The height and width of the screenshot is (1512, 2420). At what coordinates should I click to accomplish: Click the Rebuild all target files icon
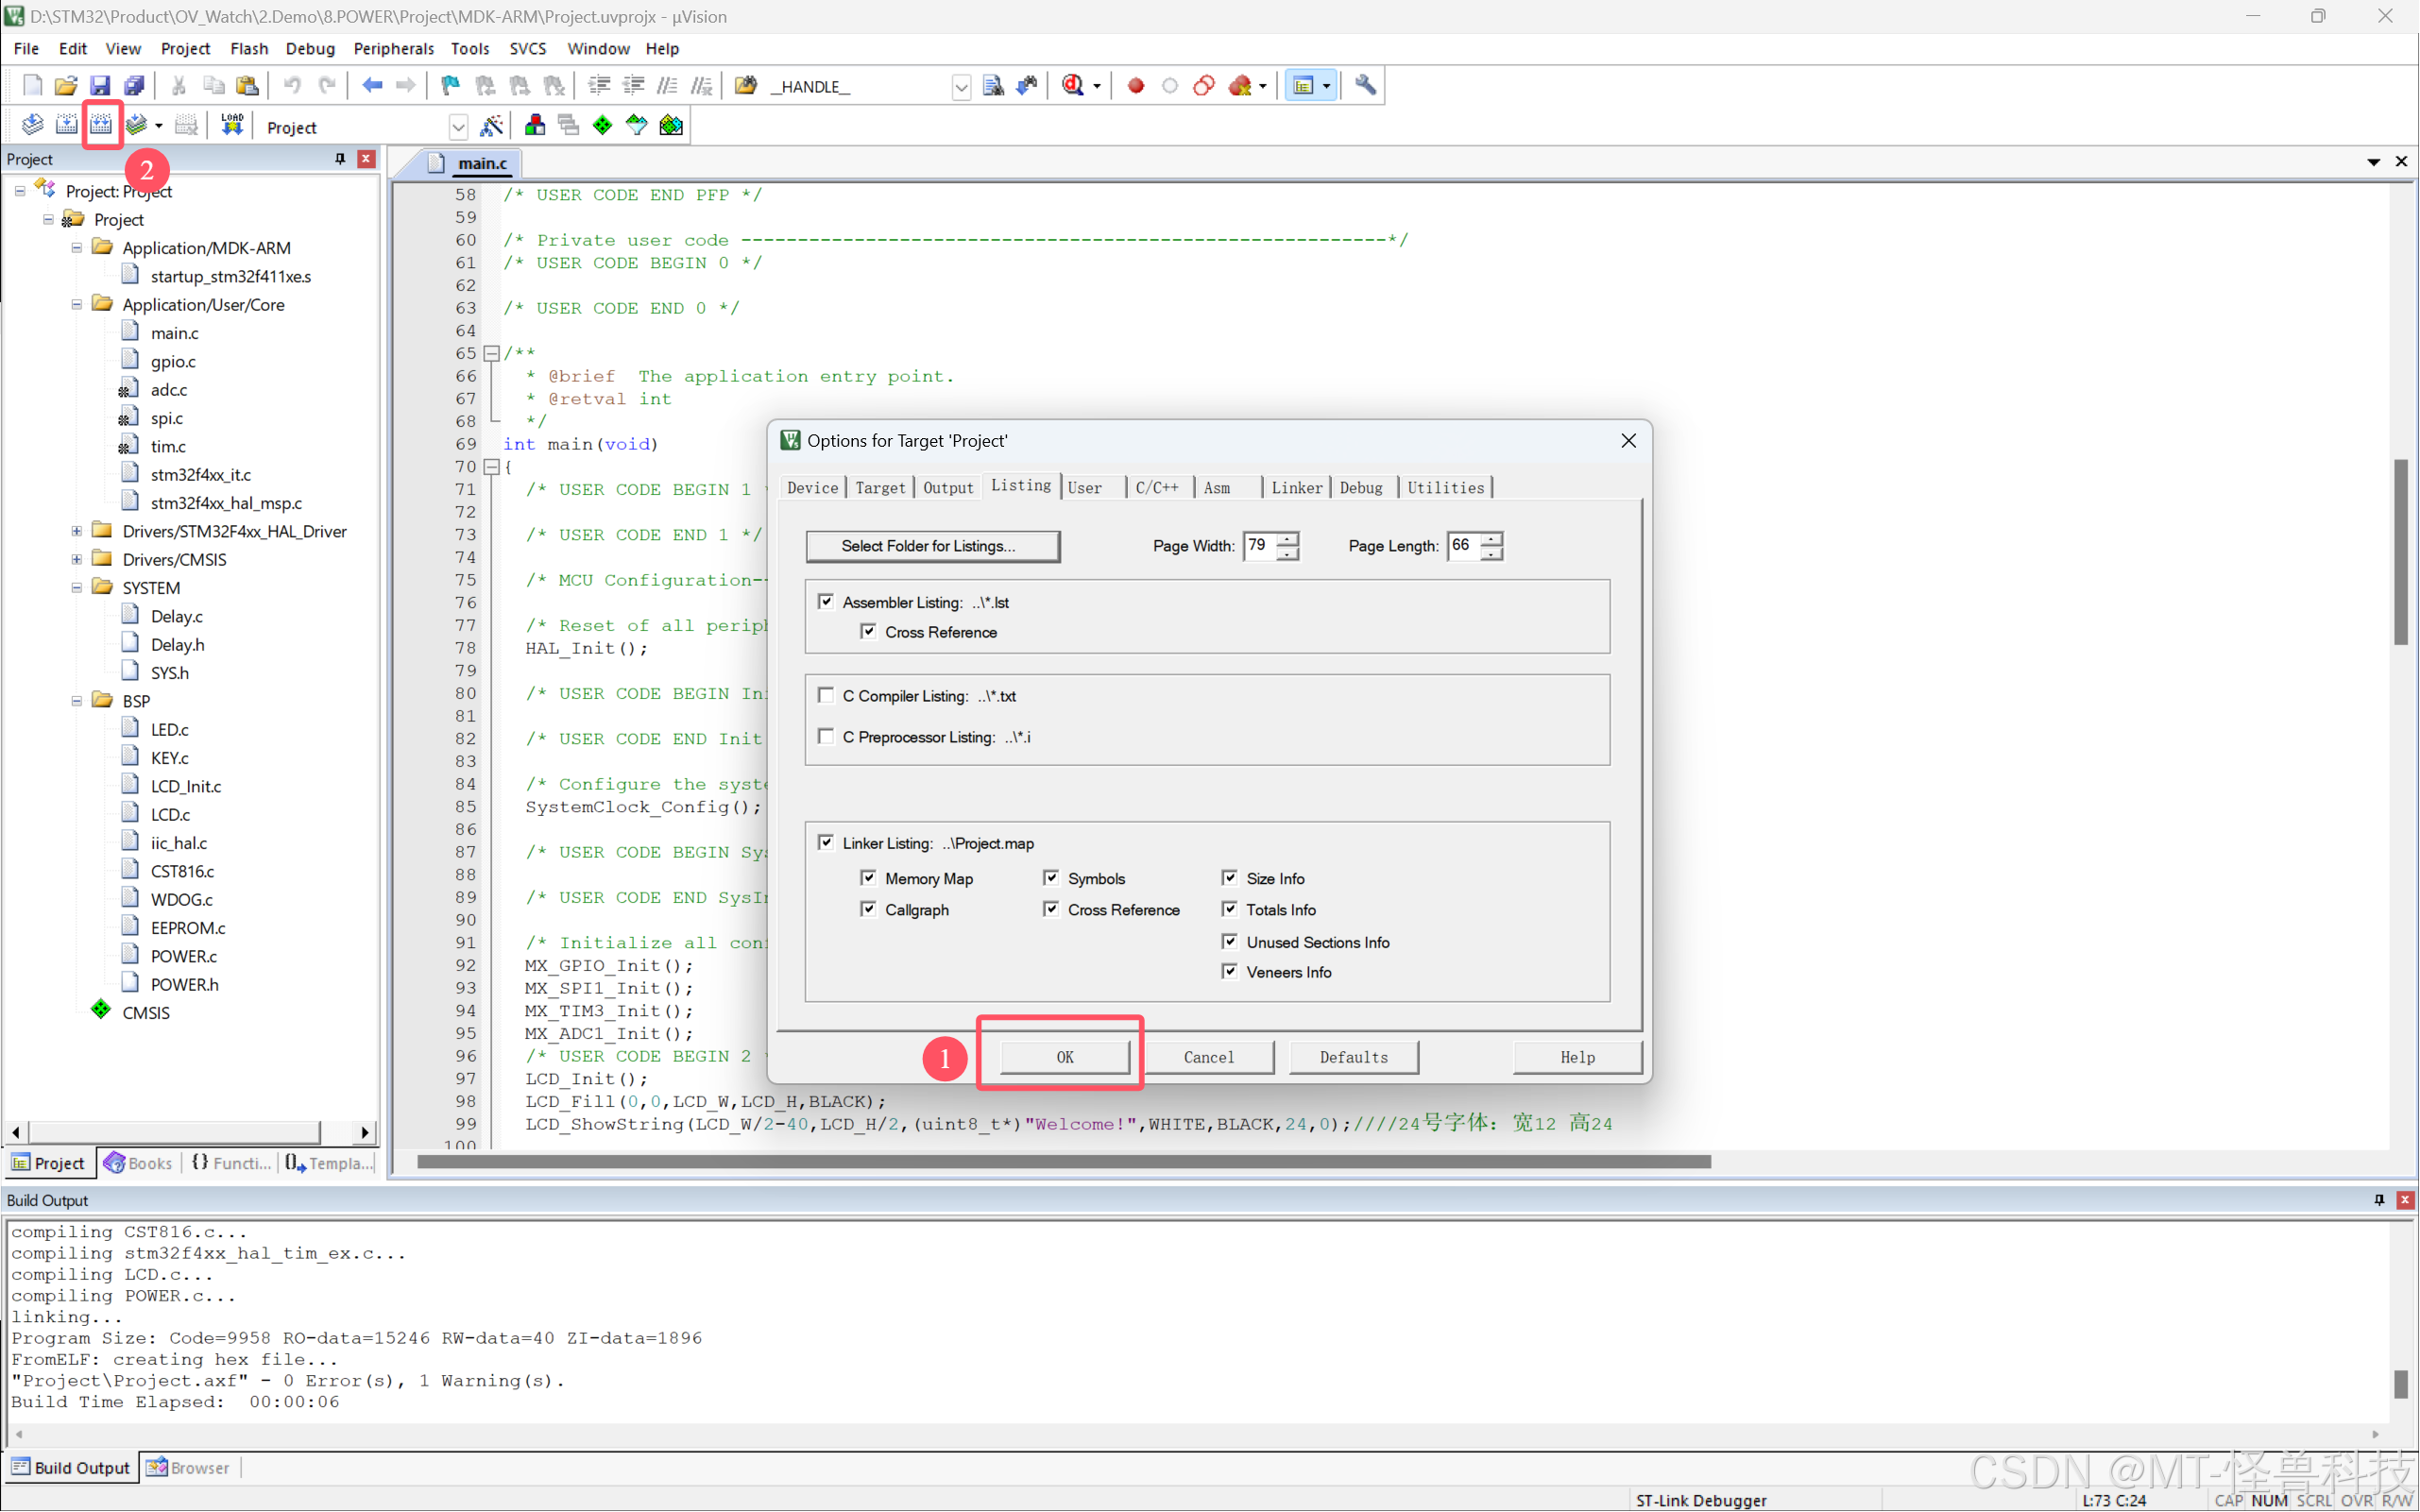(101, 125)
